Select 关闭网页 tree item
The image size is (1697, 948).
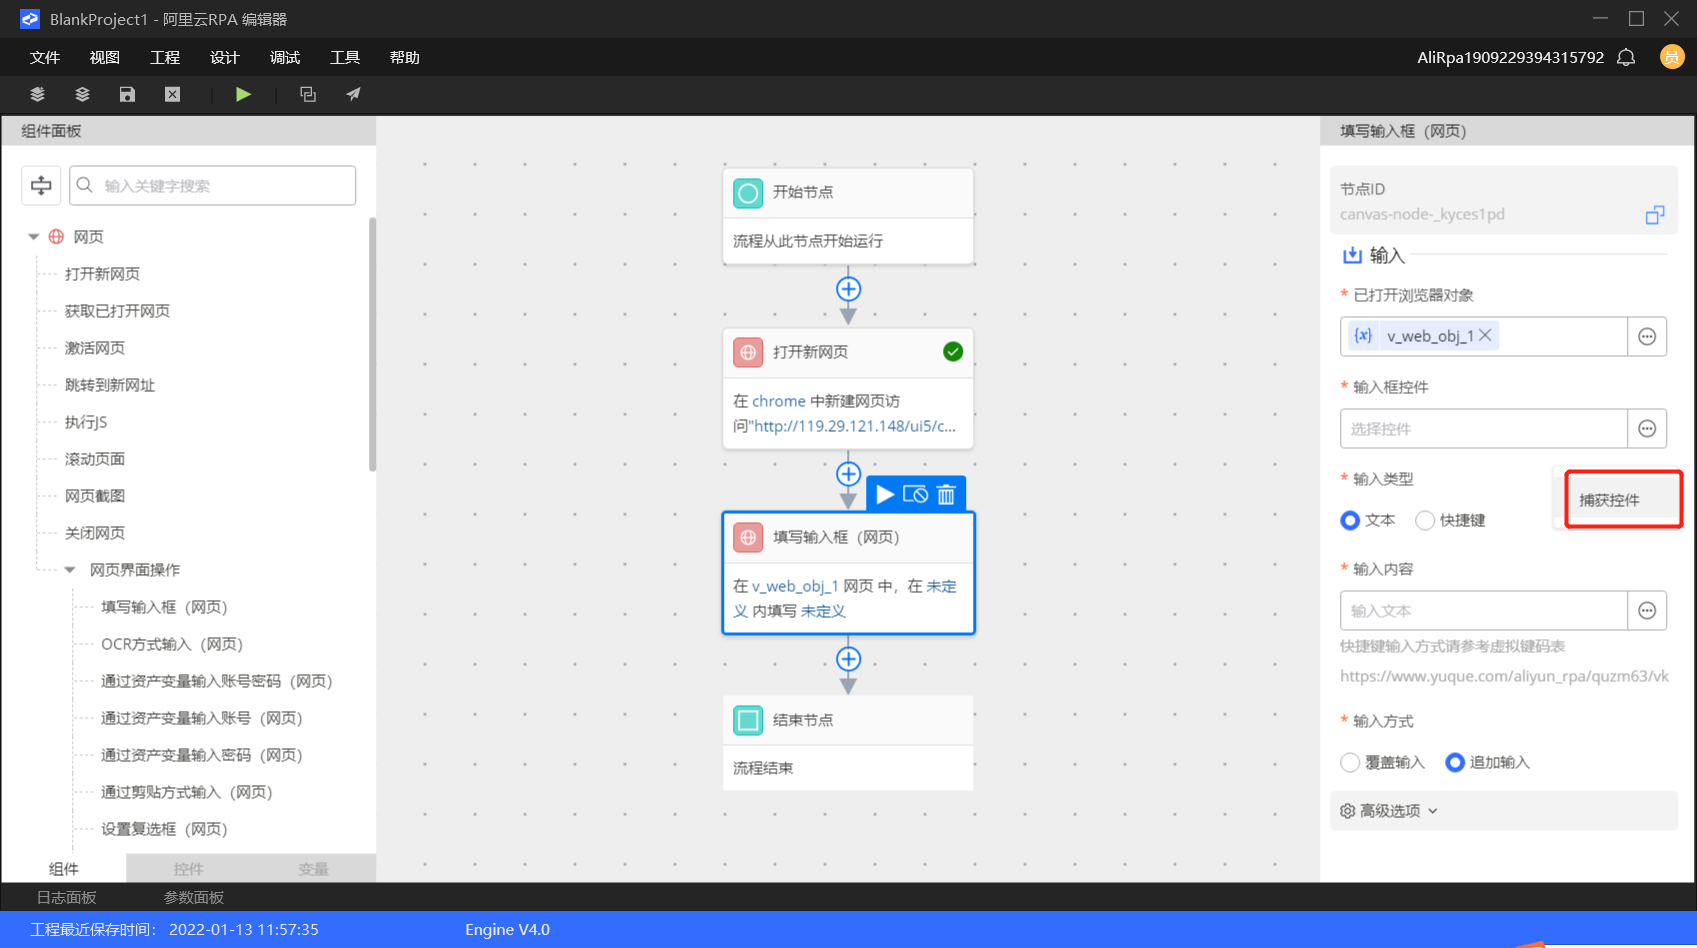[95, 533]
